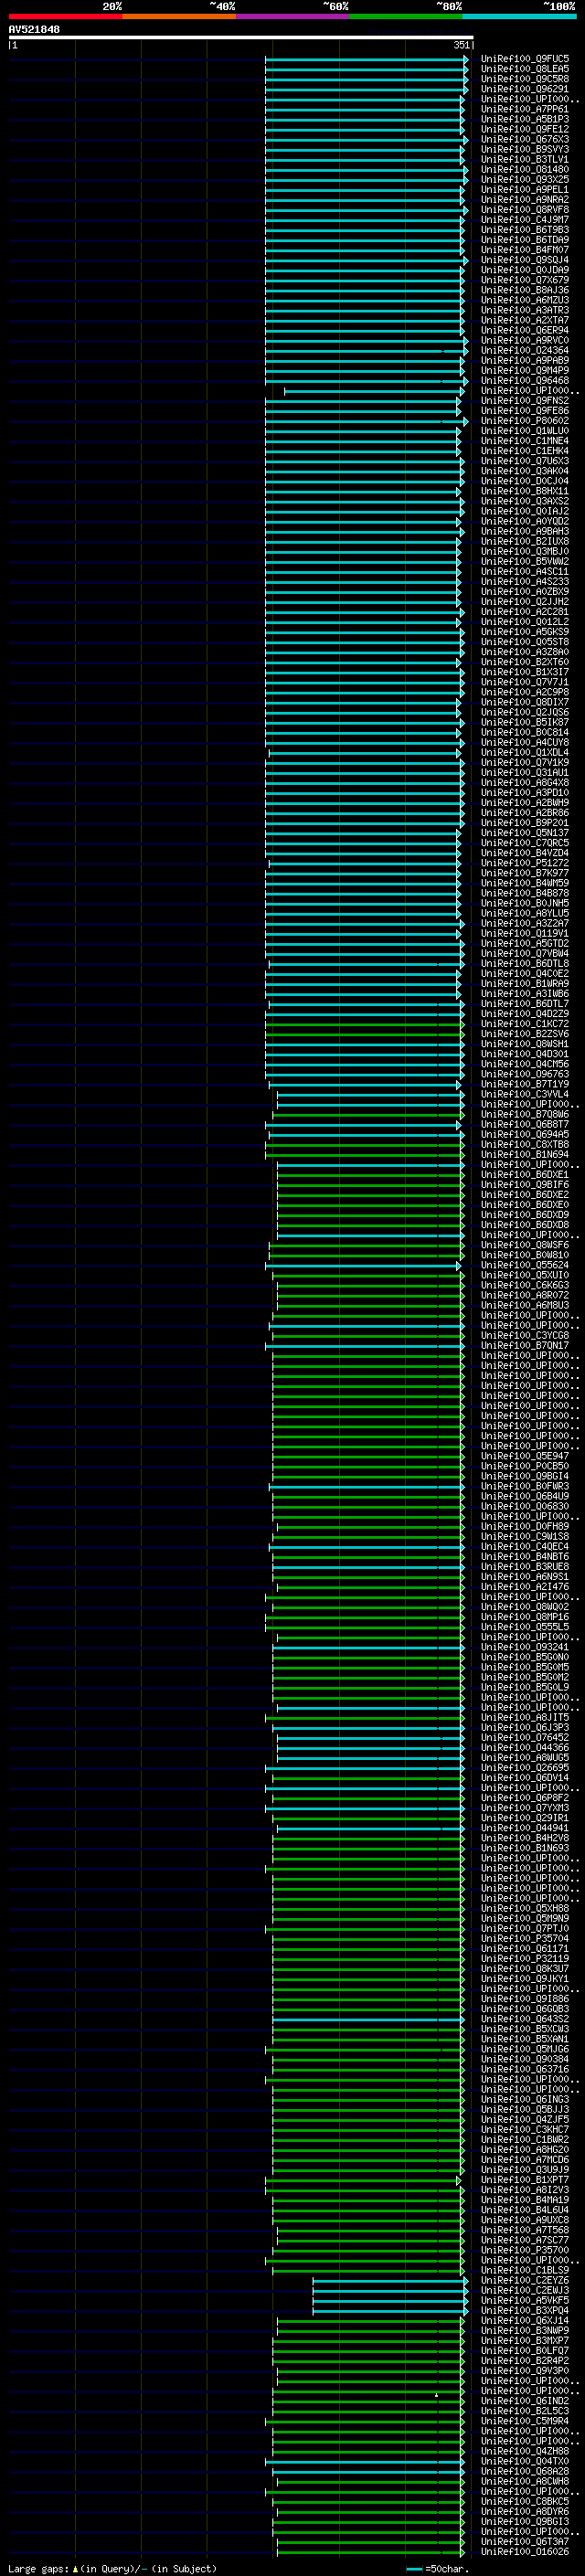Select the UniRef100_Q6IND2 label
This screenshot has width=585, height=2576.
coord(525,2400)
